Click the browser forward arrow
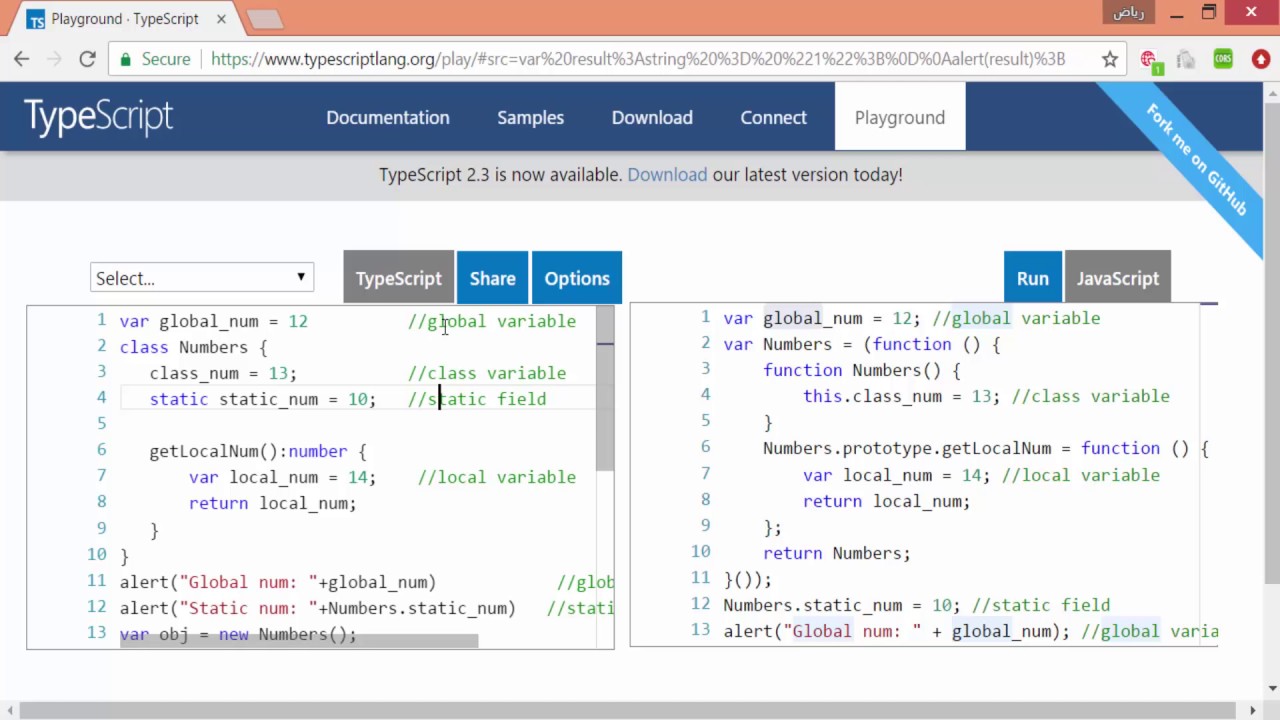This screenshot has height=720, width=1280. click(x=54, y=59)
